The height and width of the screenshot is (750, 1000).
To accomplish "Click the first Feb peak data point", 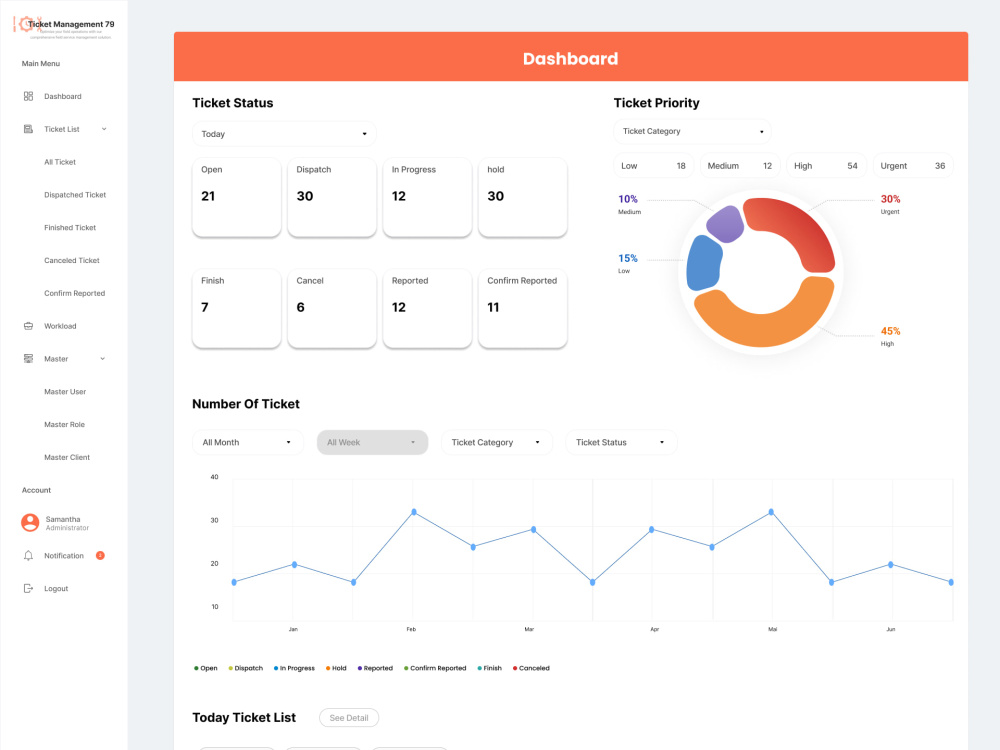I will [414, 512].
